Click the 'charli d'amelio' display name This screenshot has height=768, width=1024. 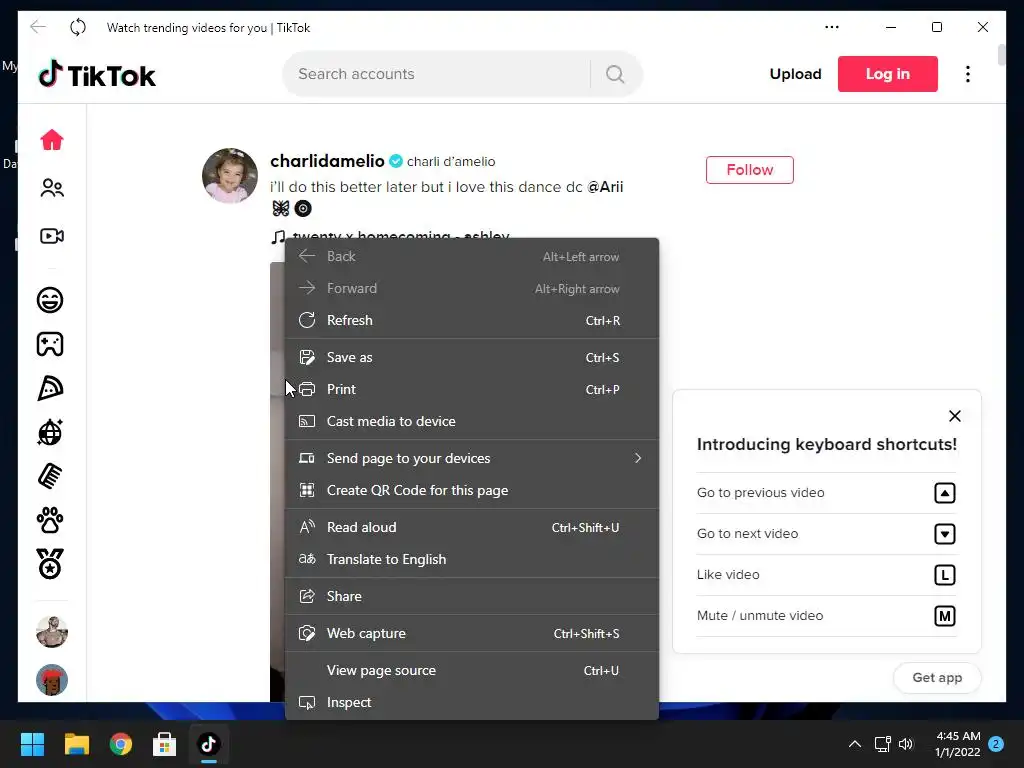pos(451,161)
